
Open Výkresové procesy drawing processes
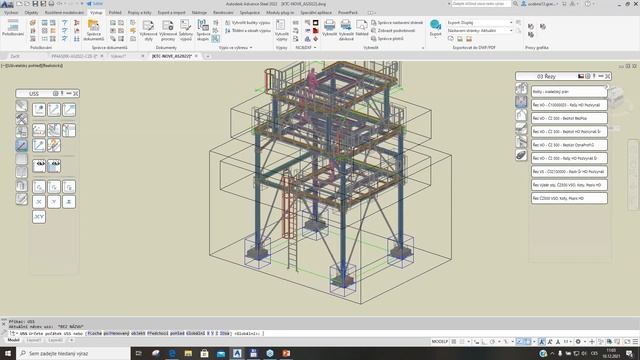pyautogui.click(x=168, y=30)
